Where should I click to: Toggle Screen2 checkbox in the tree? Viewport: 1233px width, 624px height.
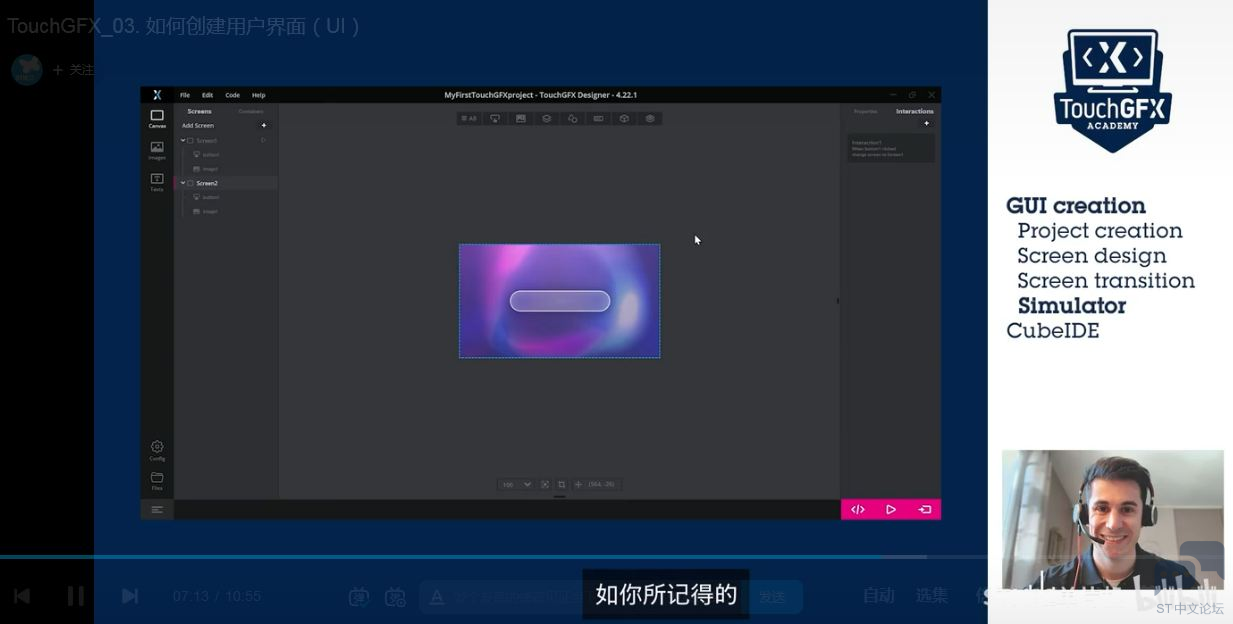(191, 184)
